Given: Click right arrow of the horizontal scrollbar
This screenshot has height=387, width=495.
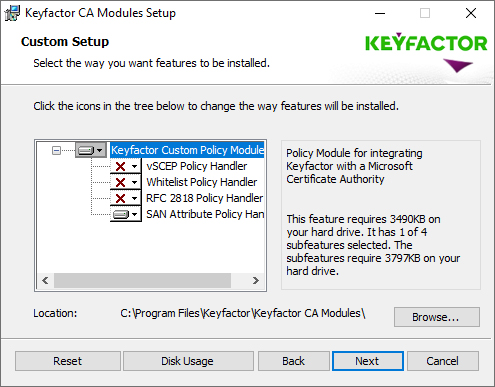Looking at the screenshot, I should (255, 281).
